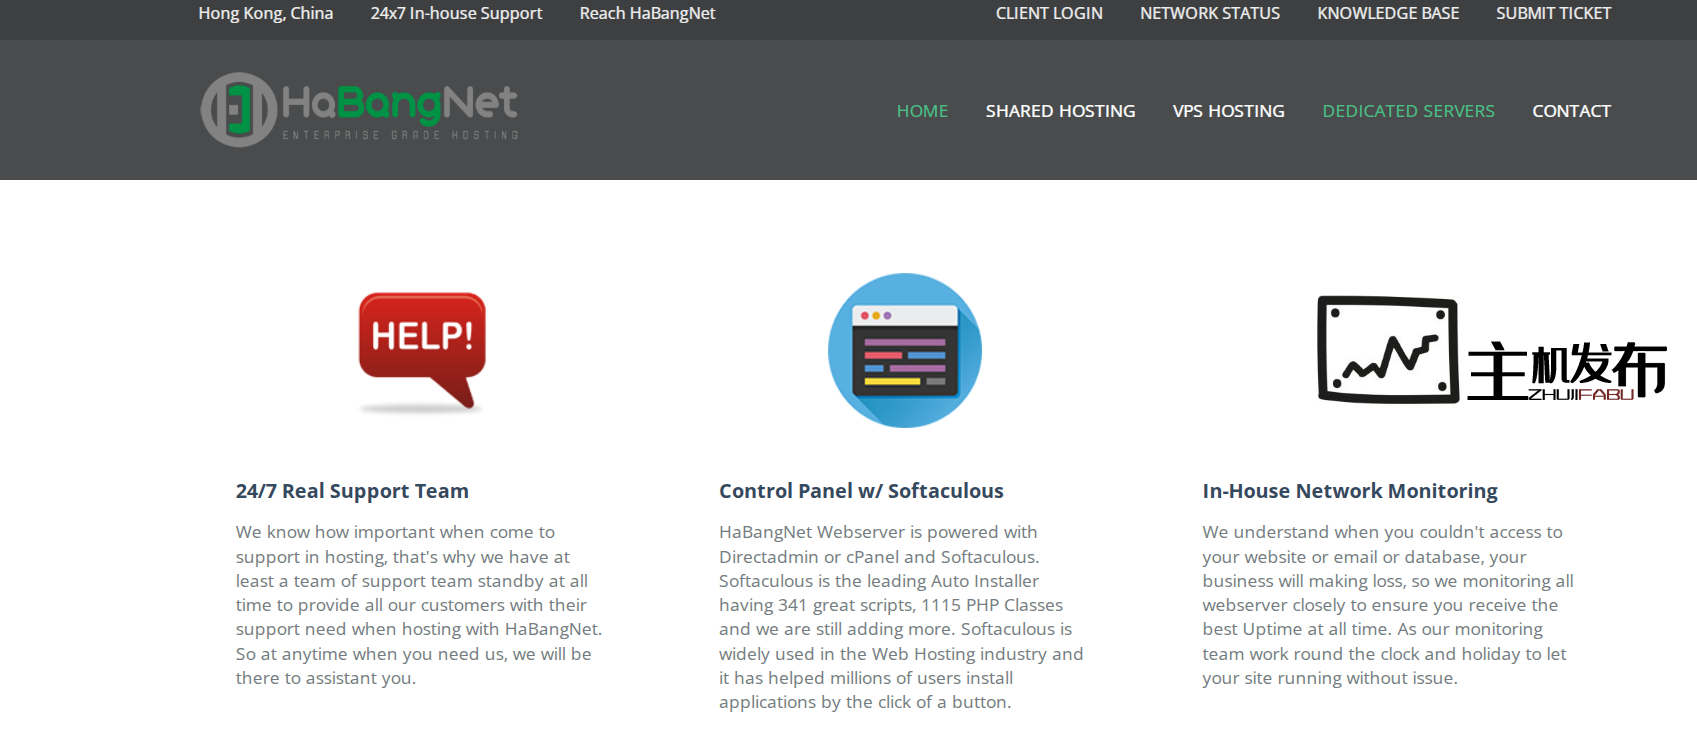Click the In-House Network Monitoring heading
1697x741 pixels.
[1350, 491]
